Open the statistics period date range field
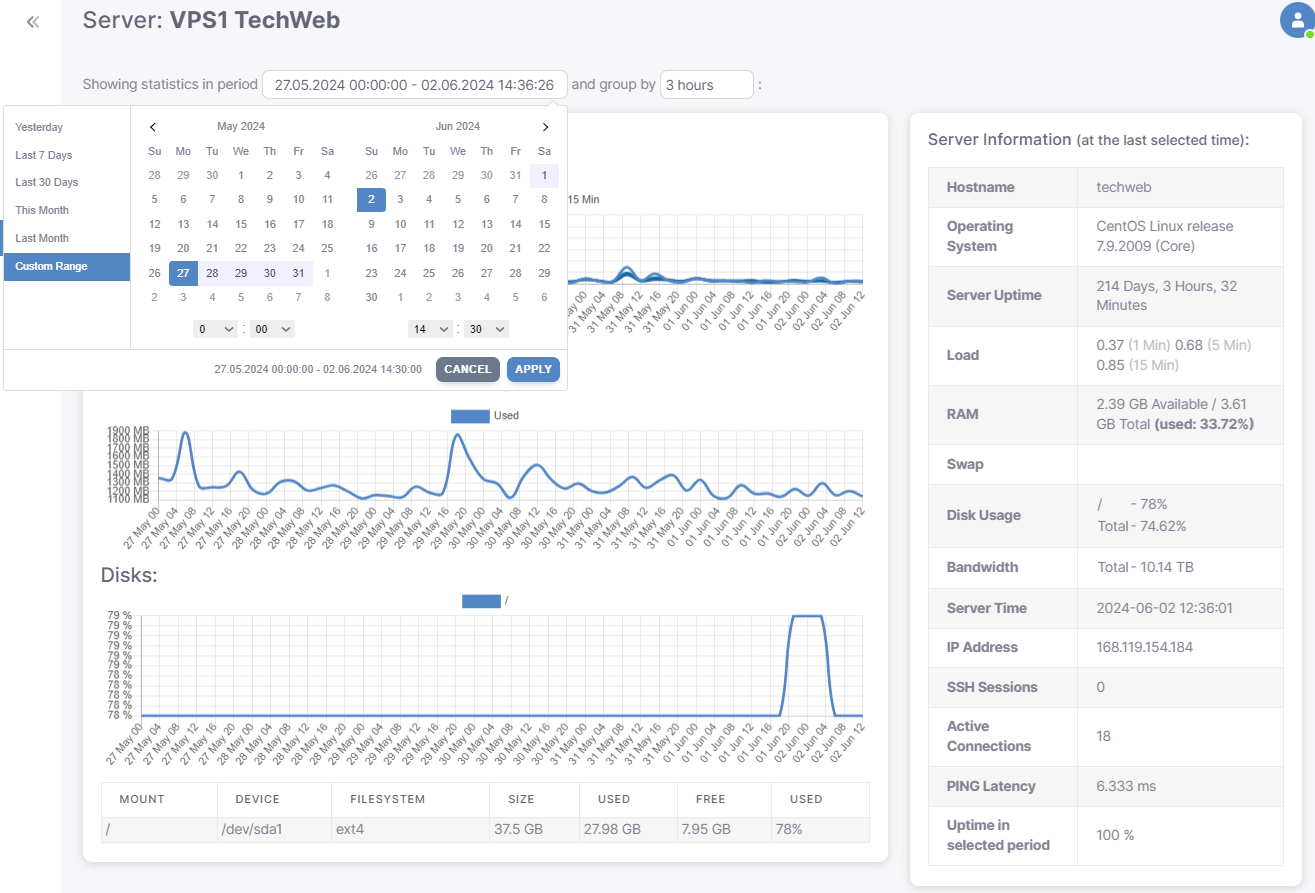This screenshot has width=1315, height=893. tap(415, 85)
